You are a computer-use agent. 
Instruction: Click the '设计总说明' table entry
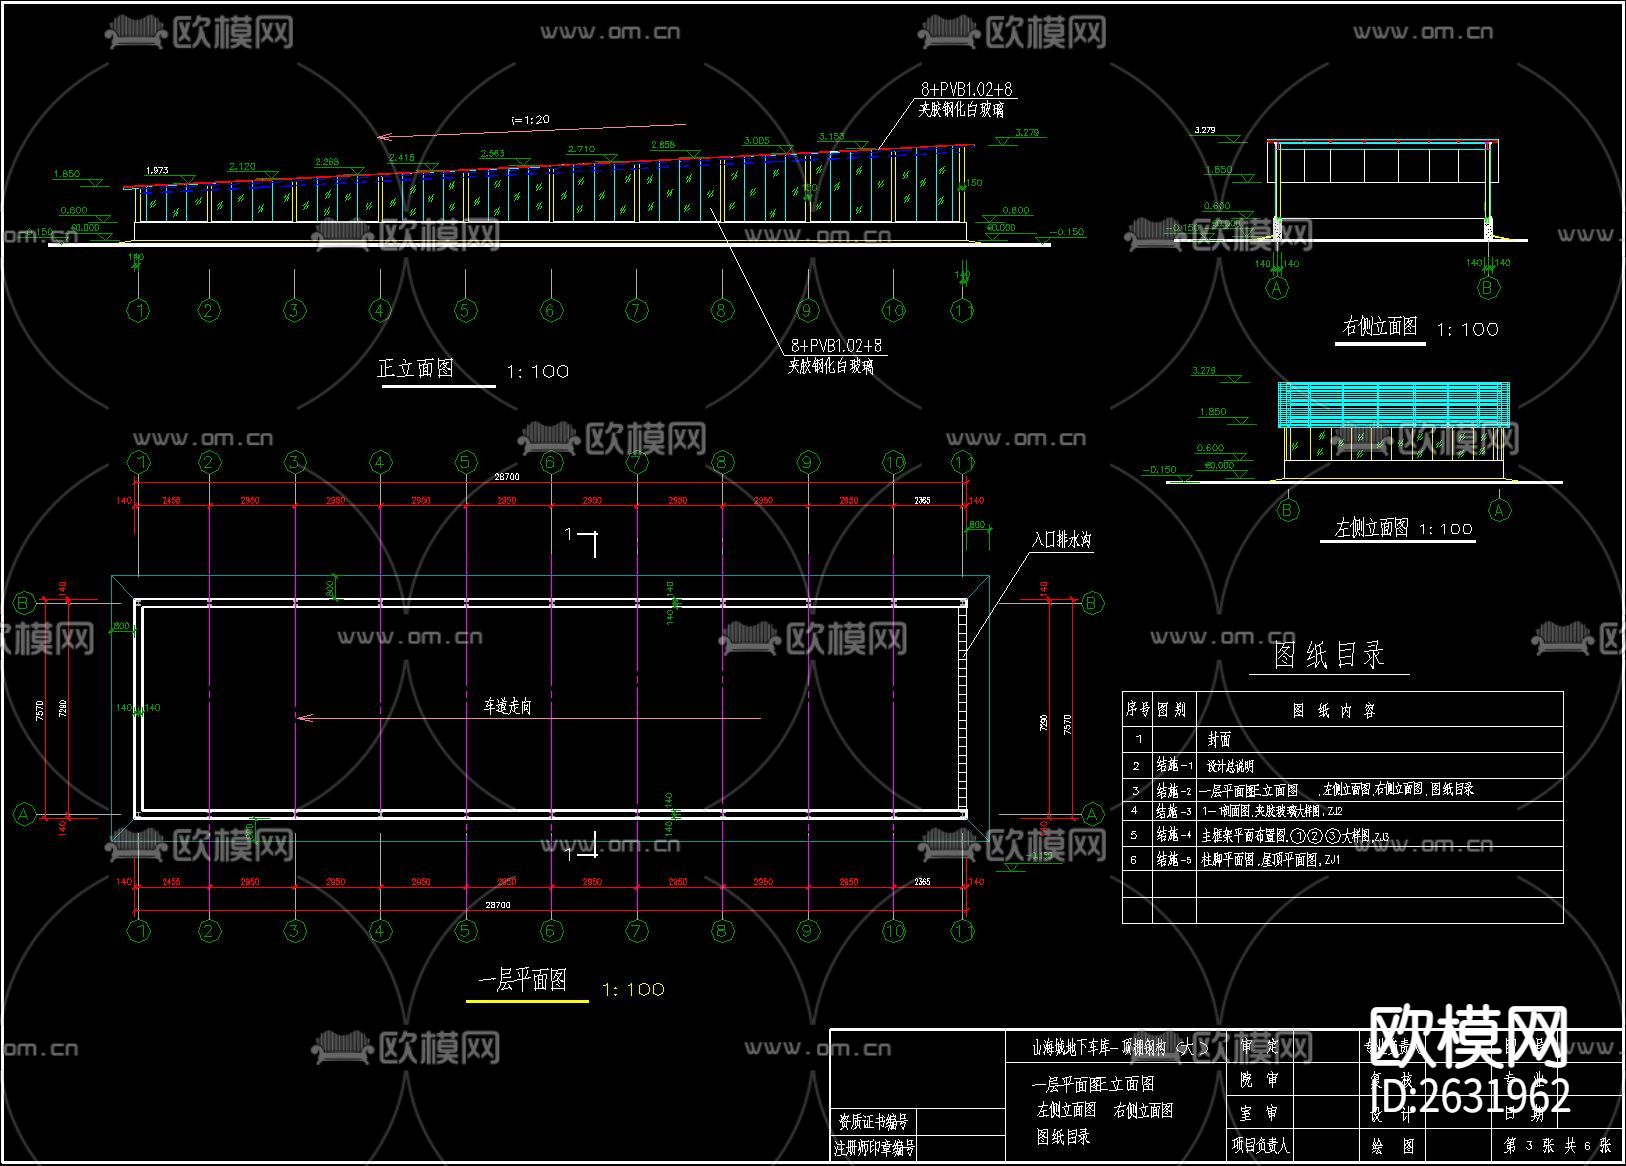coord(1230,766)
